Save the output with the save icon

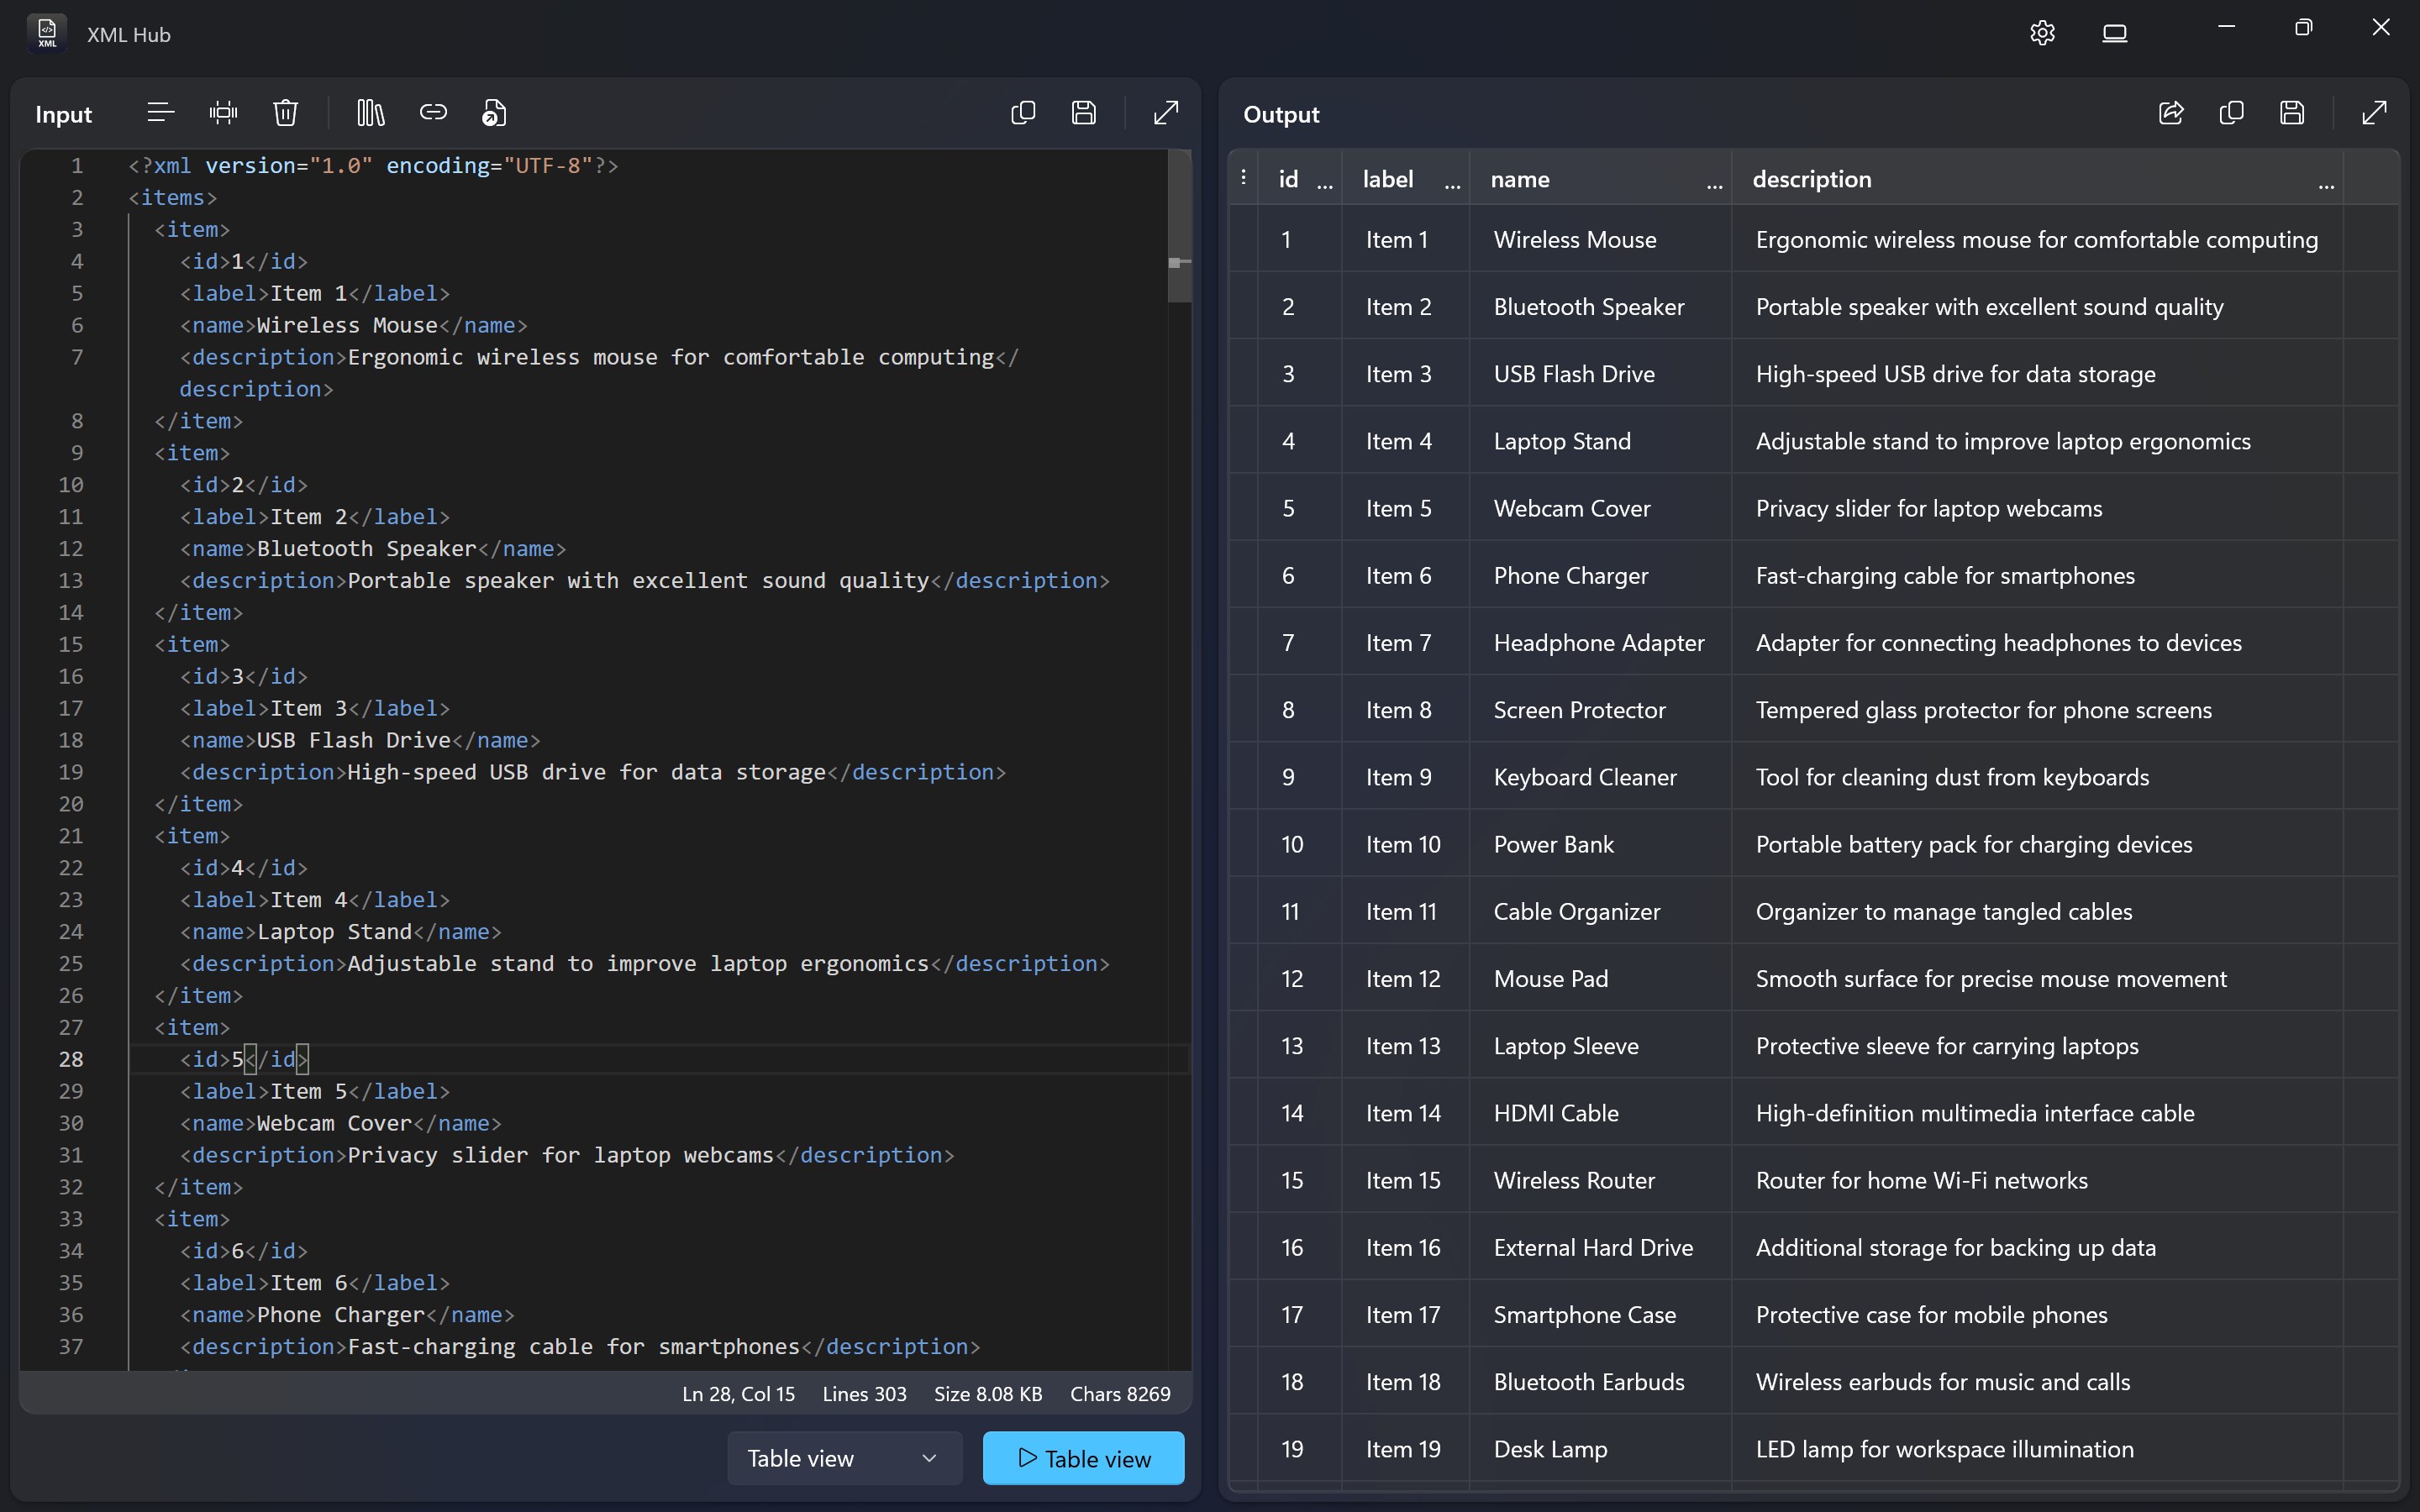[2291, 113]
